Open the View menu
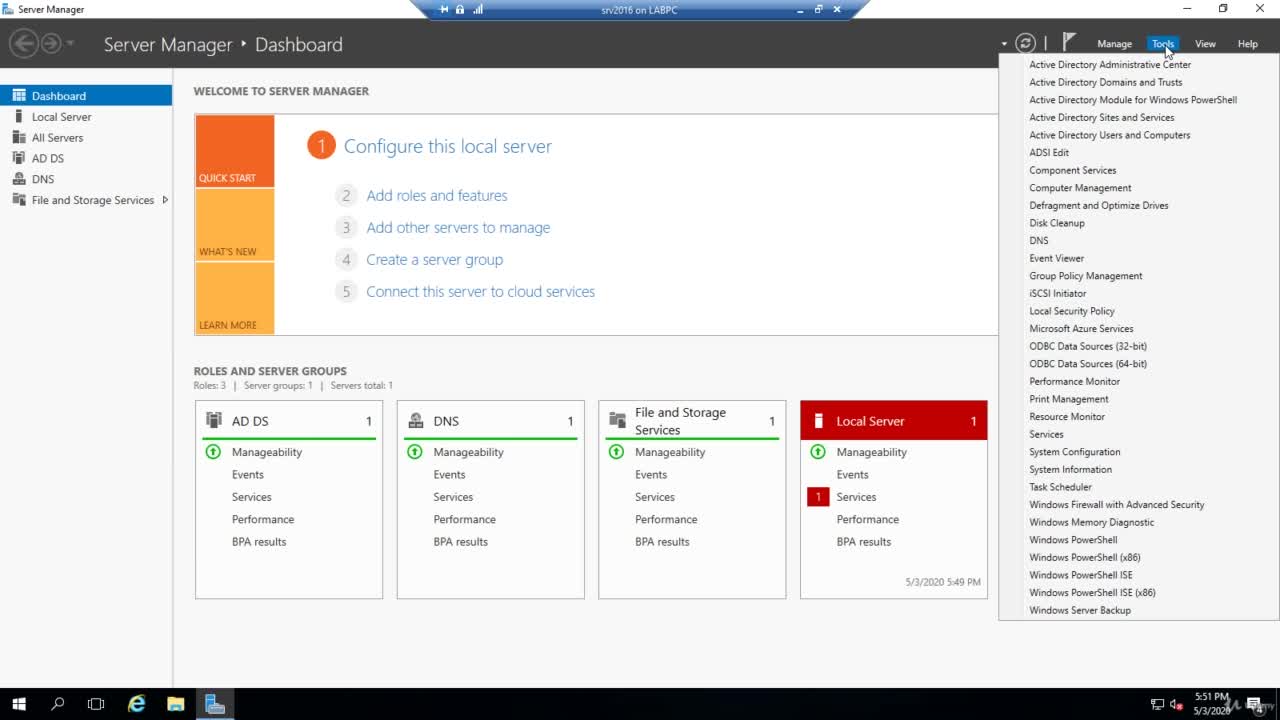This screenshot has width=1280, height=720. pos(1205,44)
